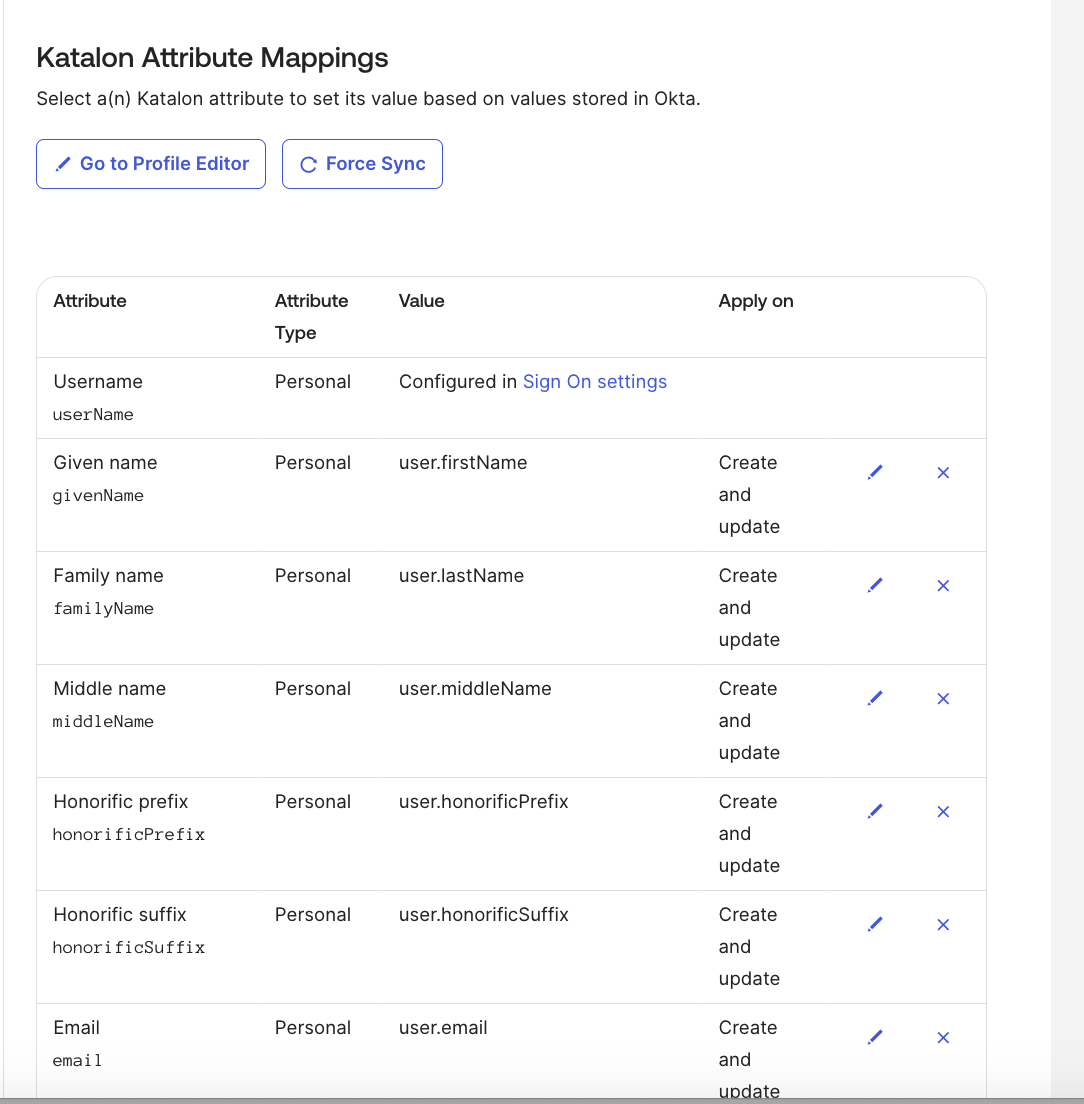
Task: Click the Katalon Attribute Mappings heading
Action: [212, 58]
